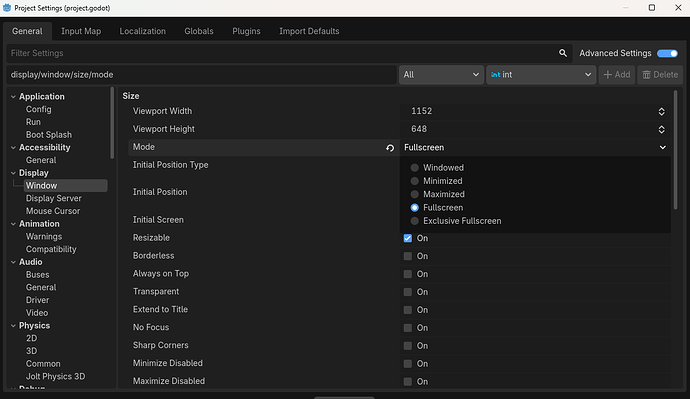
Task: Enable the No Focus checkbox
Action: (407, 328)
